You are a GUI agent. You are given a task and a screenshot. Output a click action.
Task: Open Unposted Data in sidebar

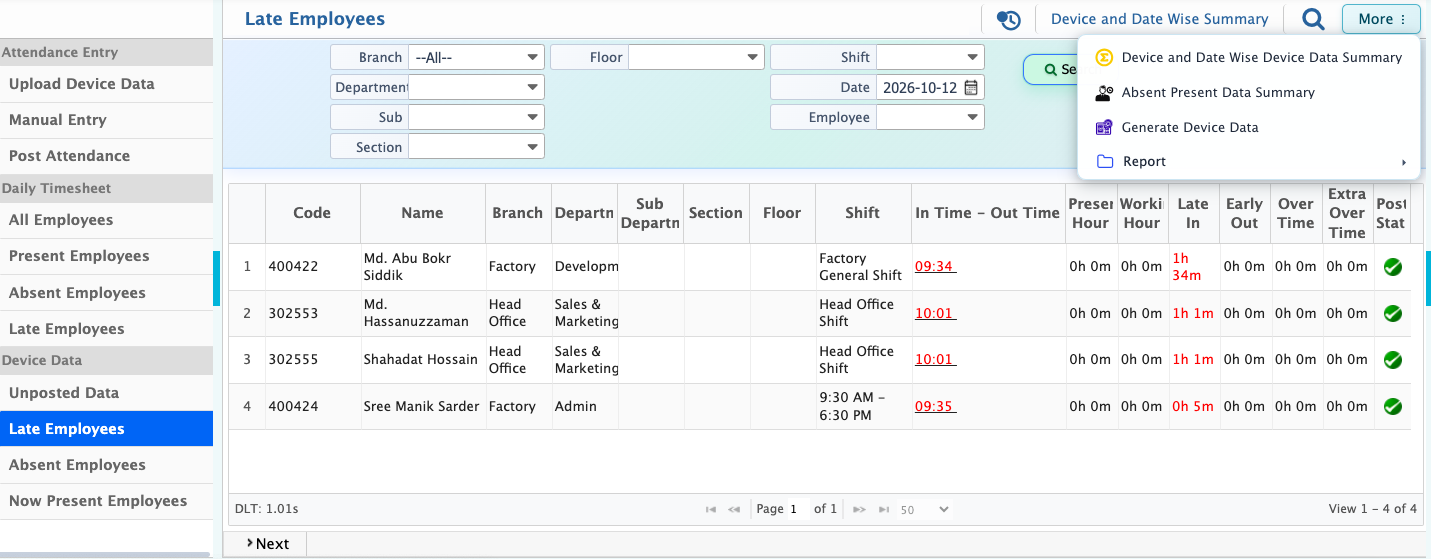106,393
